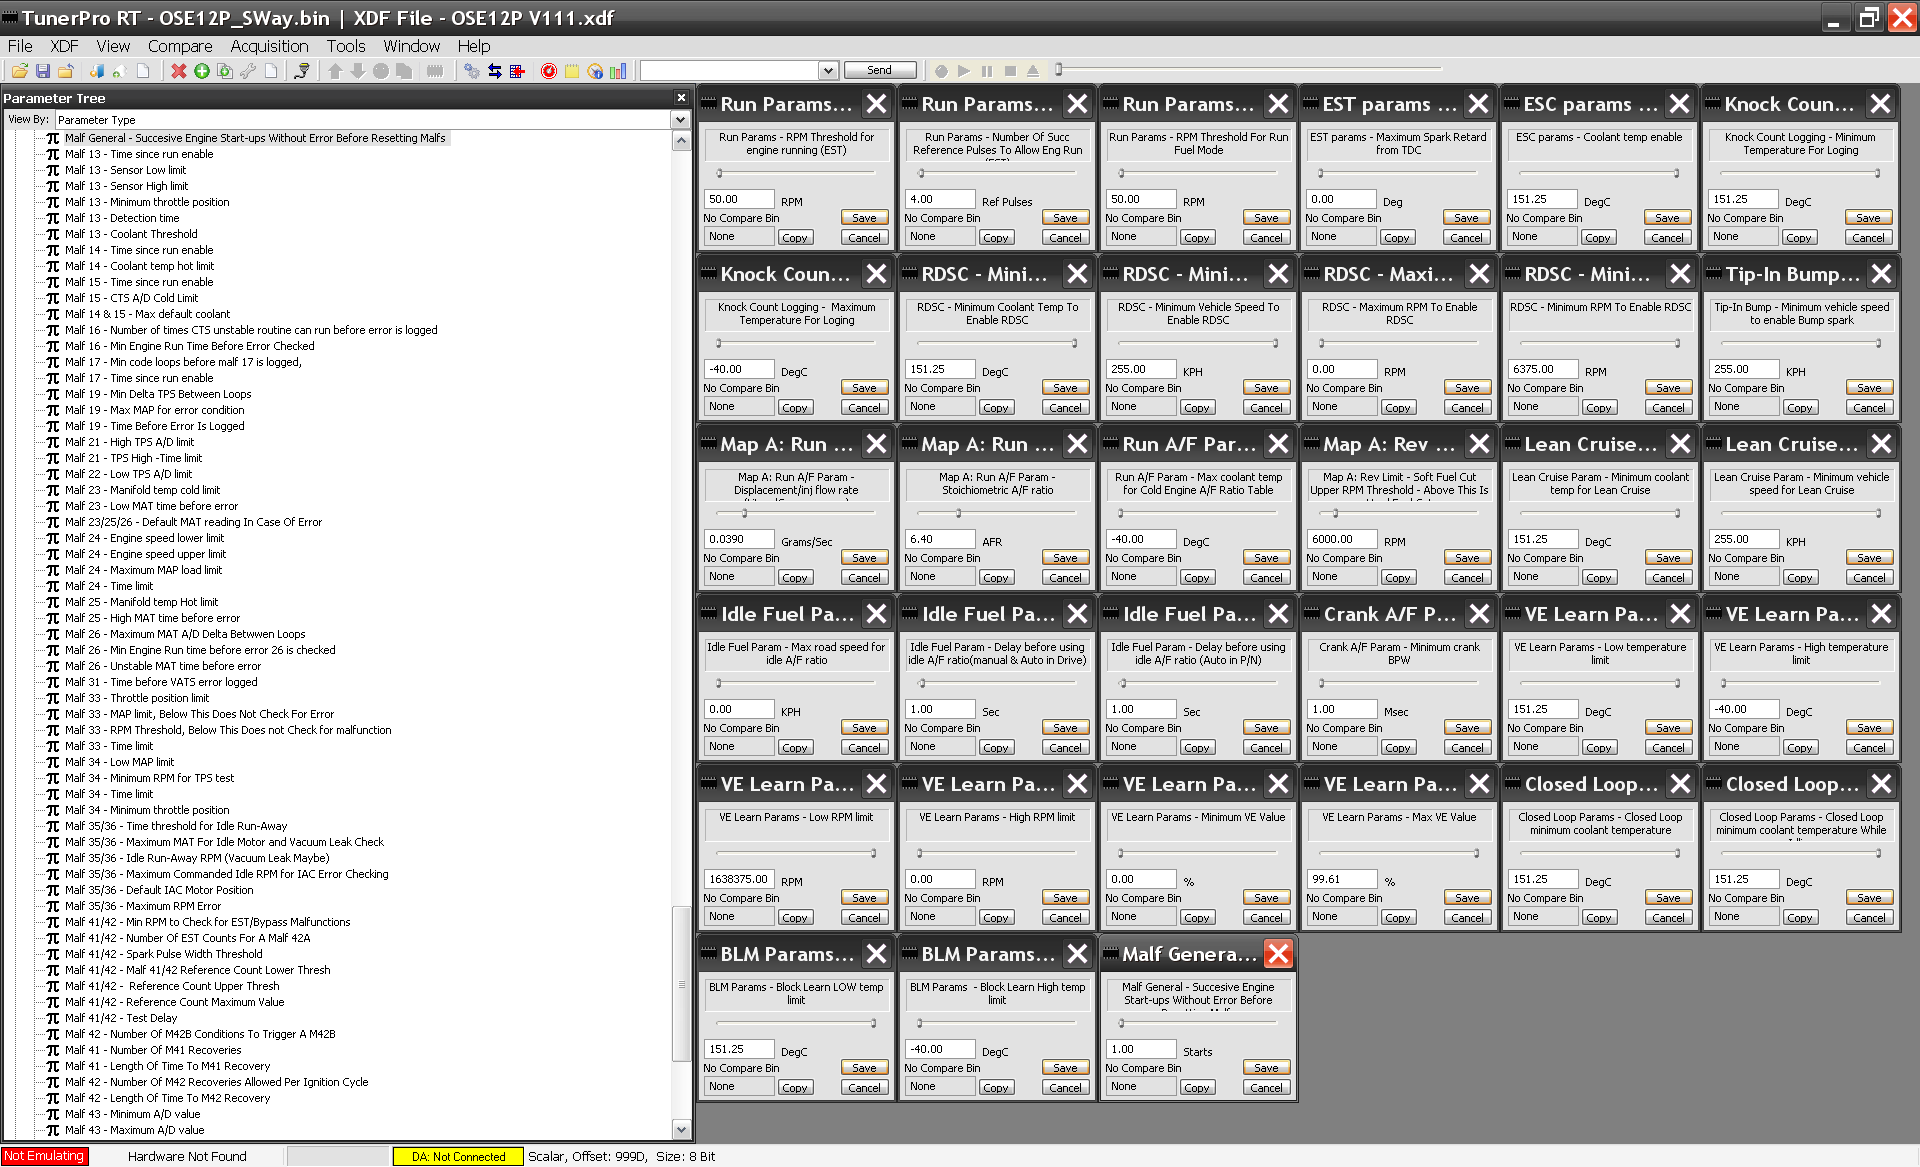This screenshot has width=1920, height=1167.
Task: Click the Save Bin floppy disk icon
Action: click(43, 71)
